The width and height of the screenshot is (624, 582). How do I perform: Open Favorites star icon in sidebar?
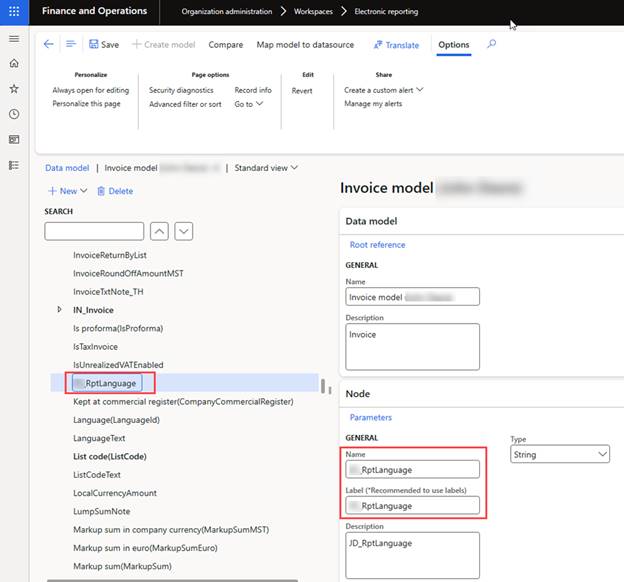14,89
